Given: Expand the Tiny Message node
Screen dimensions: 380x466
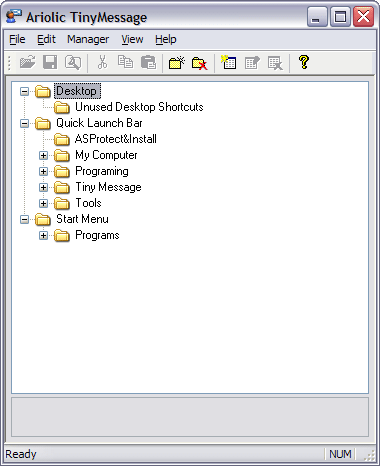Looking at the screenshot, I should pyautogui.click(x=43, y=187).
